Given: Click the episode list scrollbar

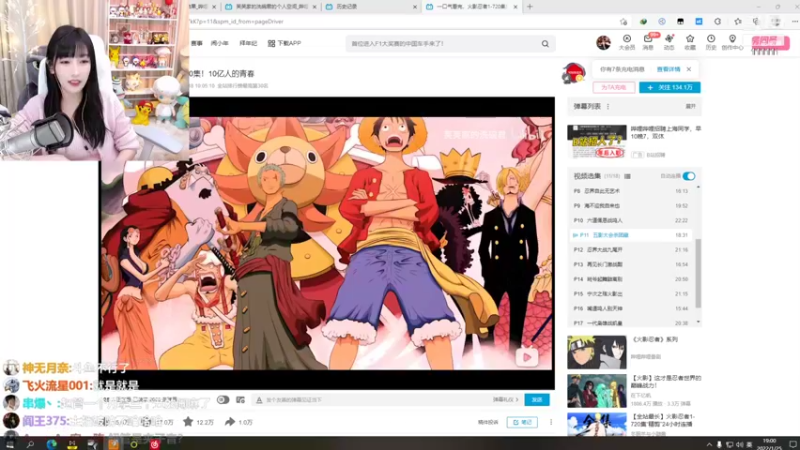Looking at the screenshot, I should [x=698, y=273].
